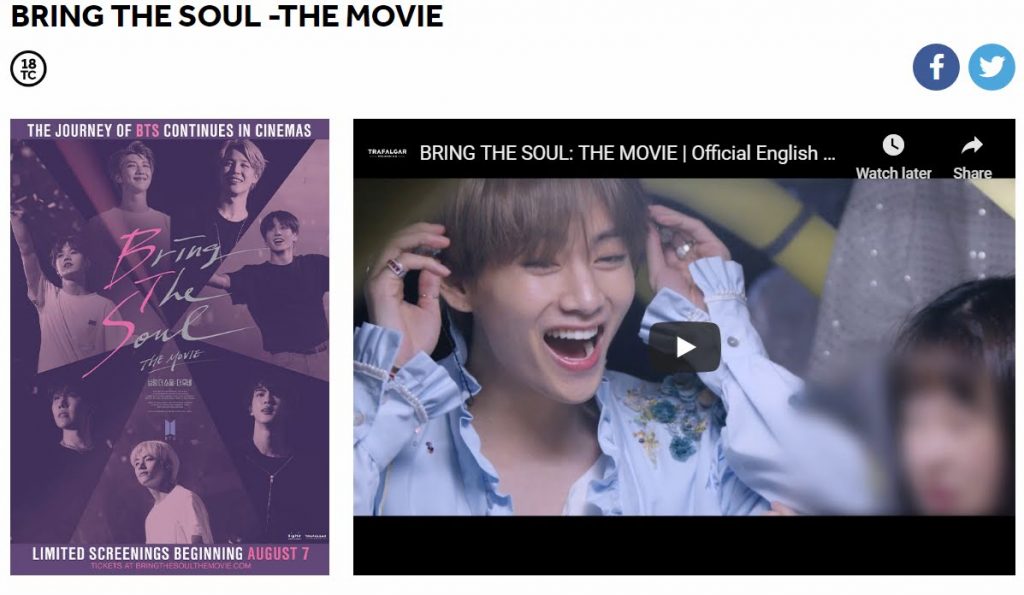This screenshot has height=595, width=1024.
Task: Click the video title link
Action: (627, 153)
